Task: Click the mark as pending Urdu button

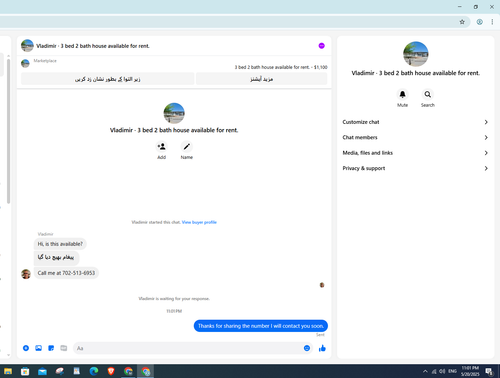Action: tap(107, 79)
